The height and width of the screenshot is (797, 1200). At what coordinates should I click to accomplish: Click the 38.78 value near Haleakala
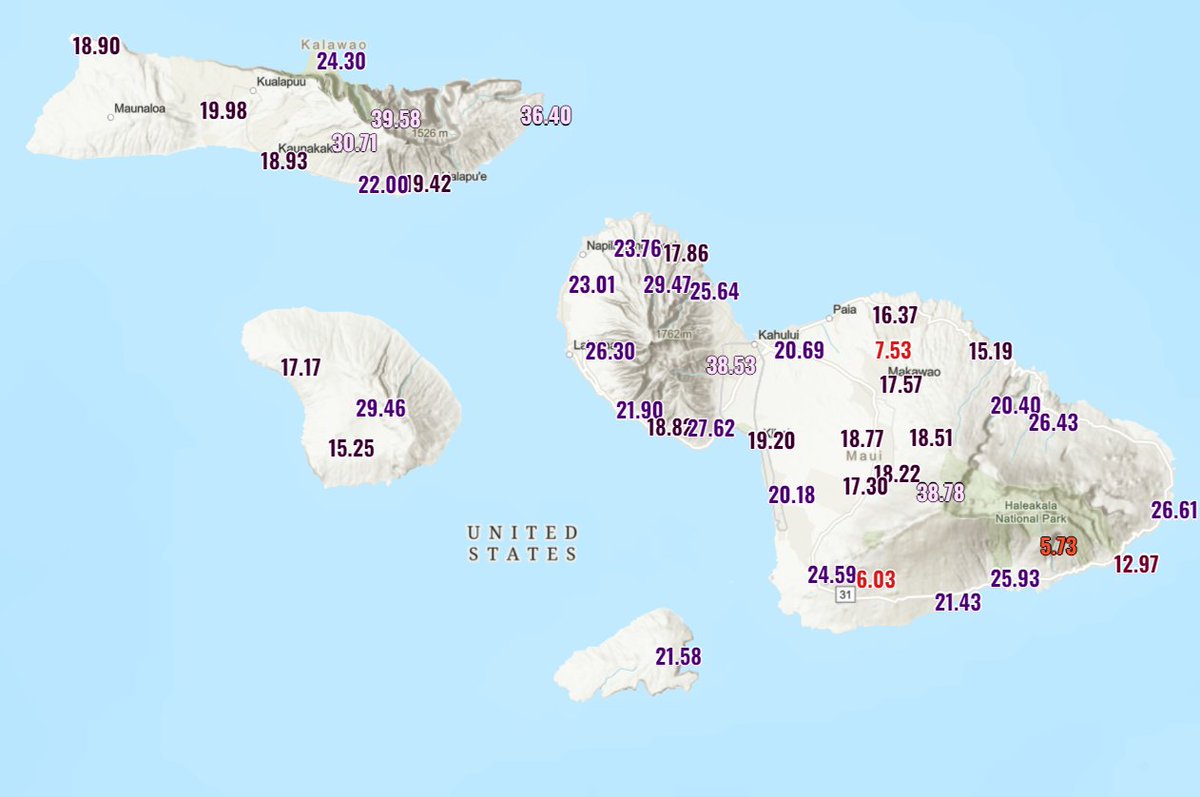coord(940,492)
